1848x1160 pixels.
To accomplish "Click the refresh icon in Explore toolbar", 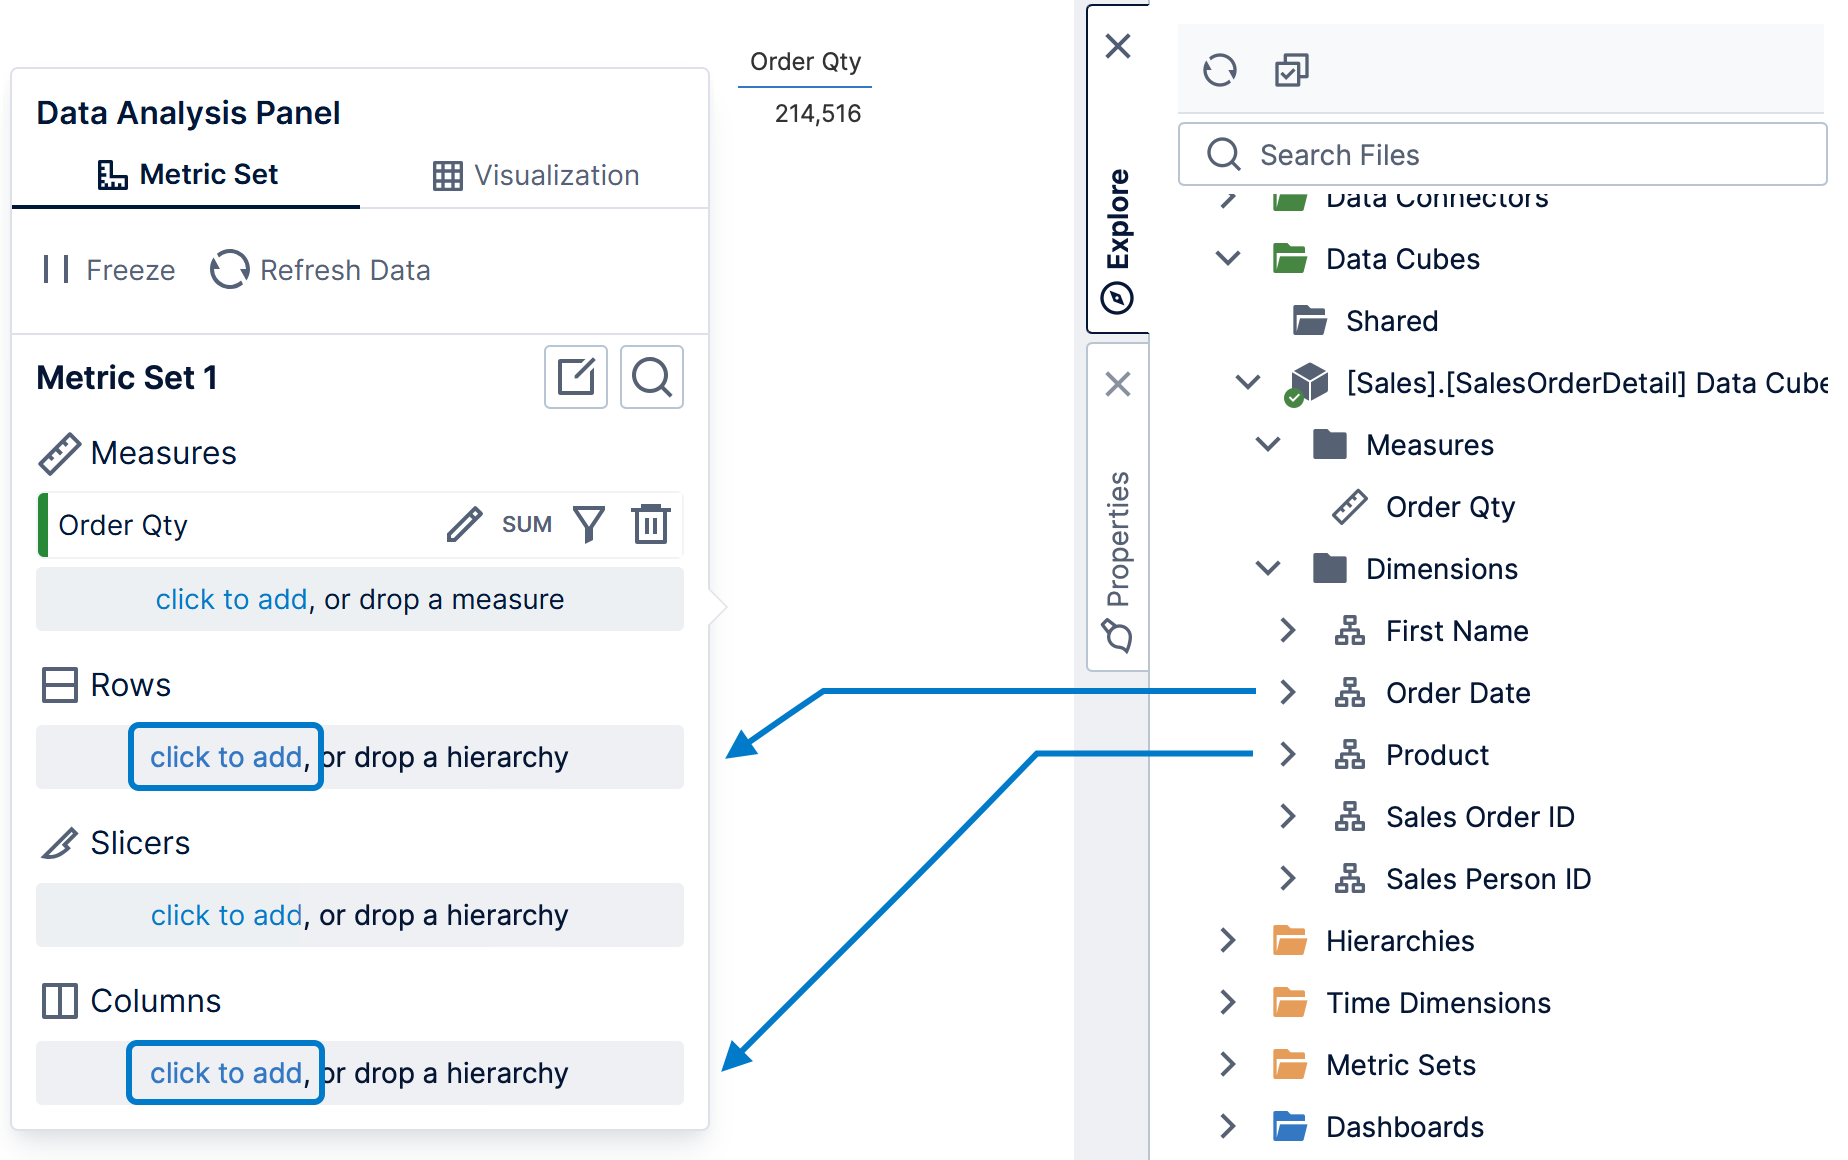I will pyautogui.click(x=1220, y=70).
